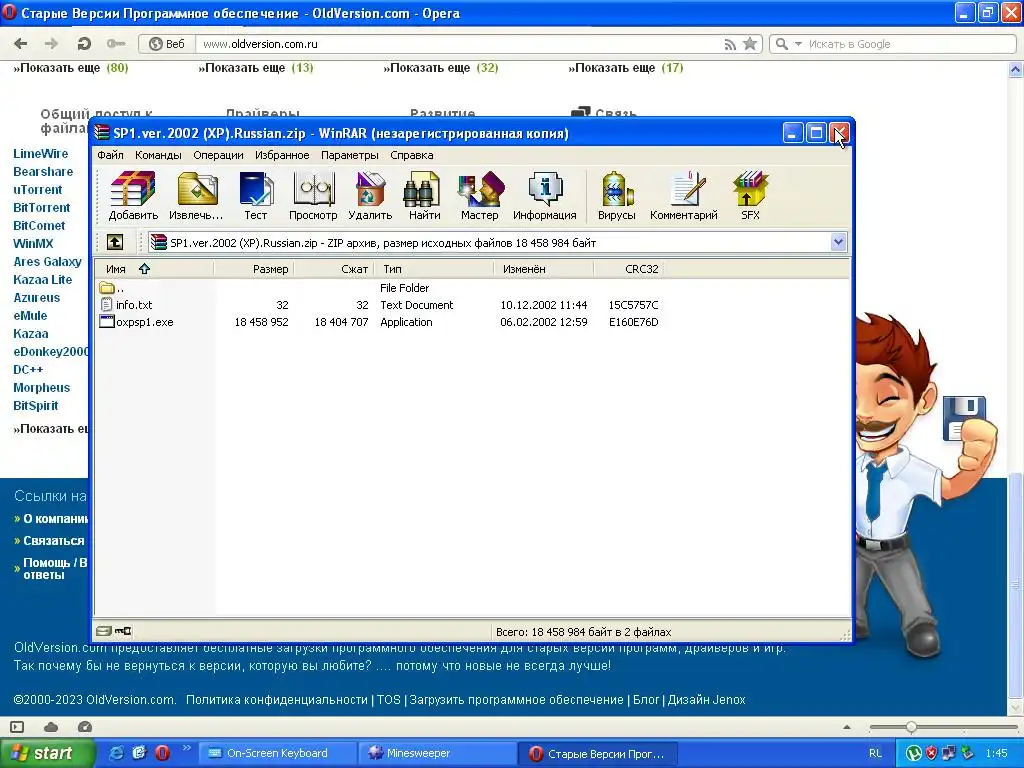Click the red shield security tray icon
The height and width of the screenshot is (768, 1024).
tap(931, 753)
